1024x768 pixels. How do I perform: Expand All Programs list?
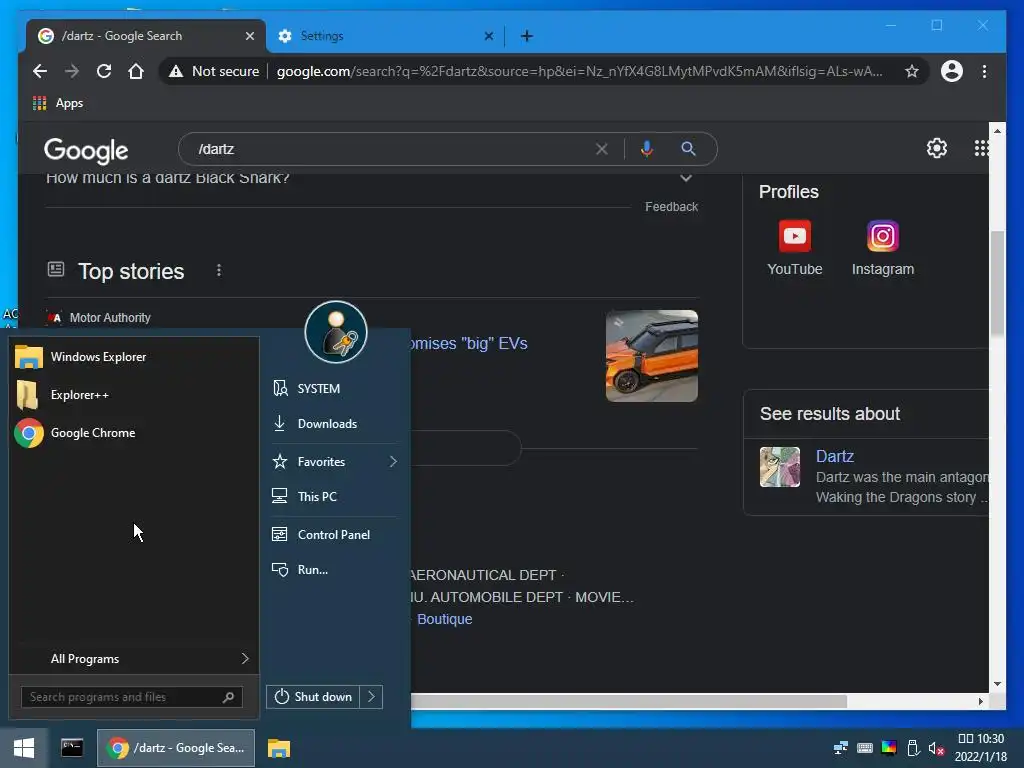134,658
